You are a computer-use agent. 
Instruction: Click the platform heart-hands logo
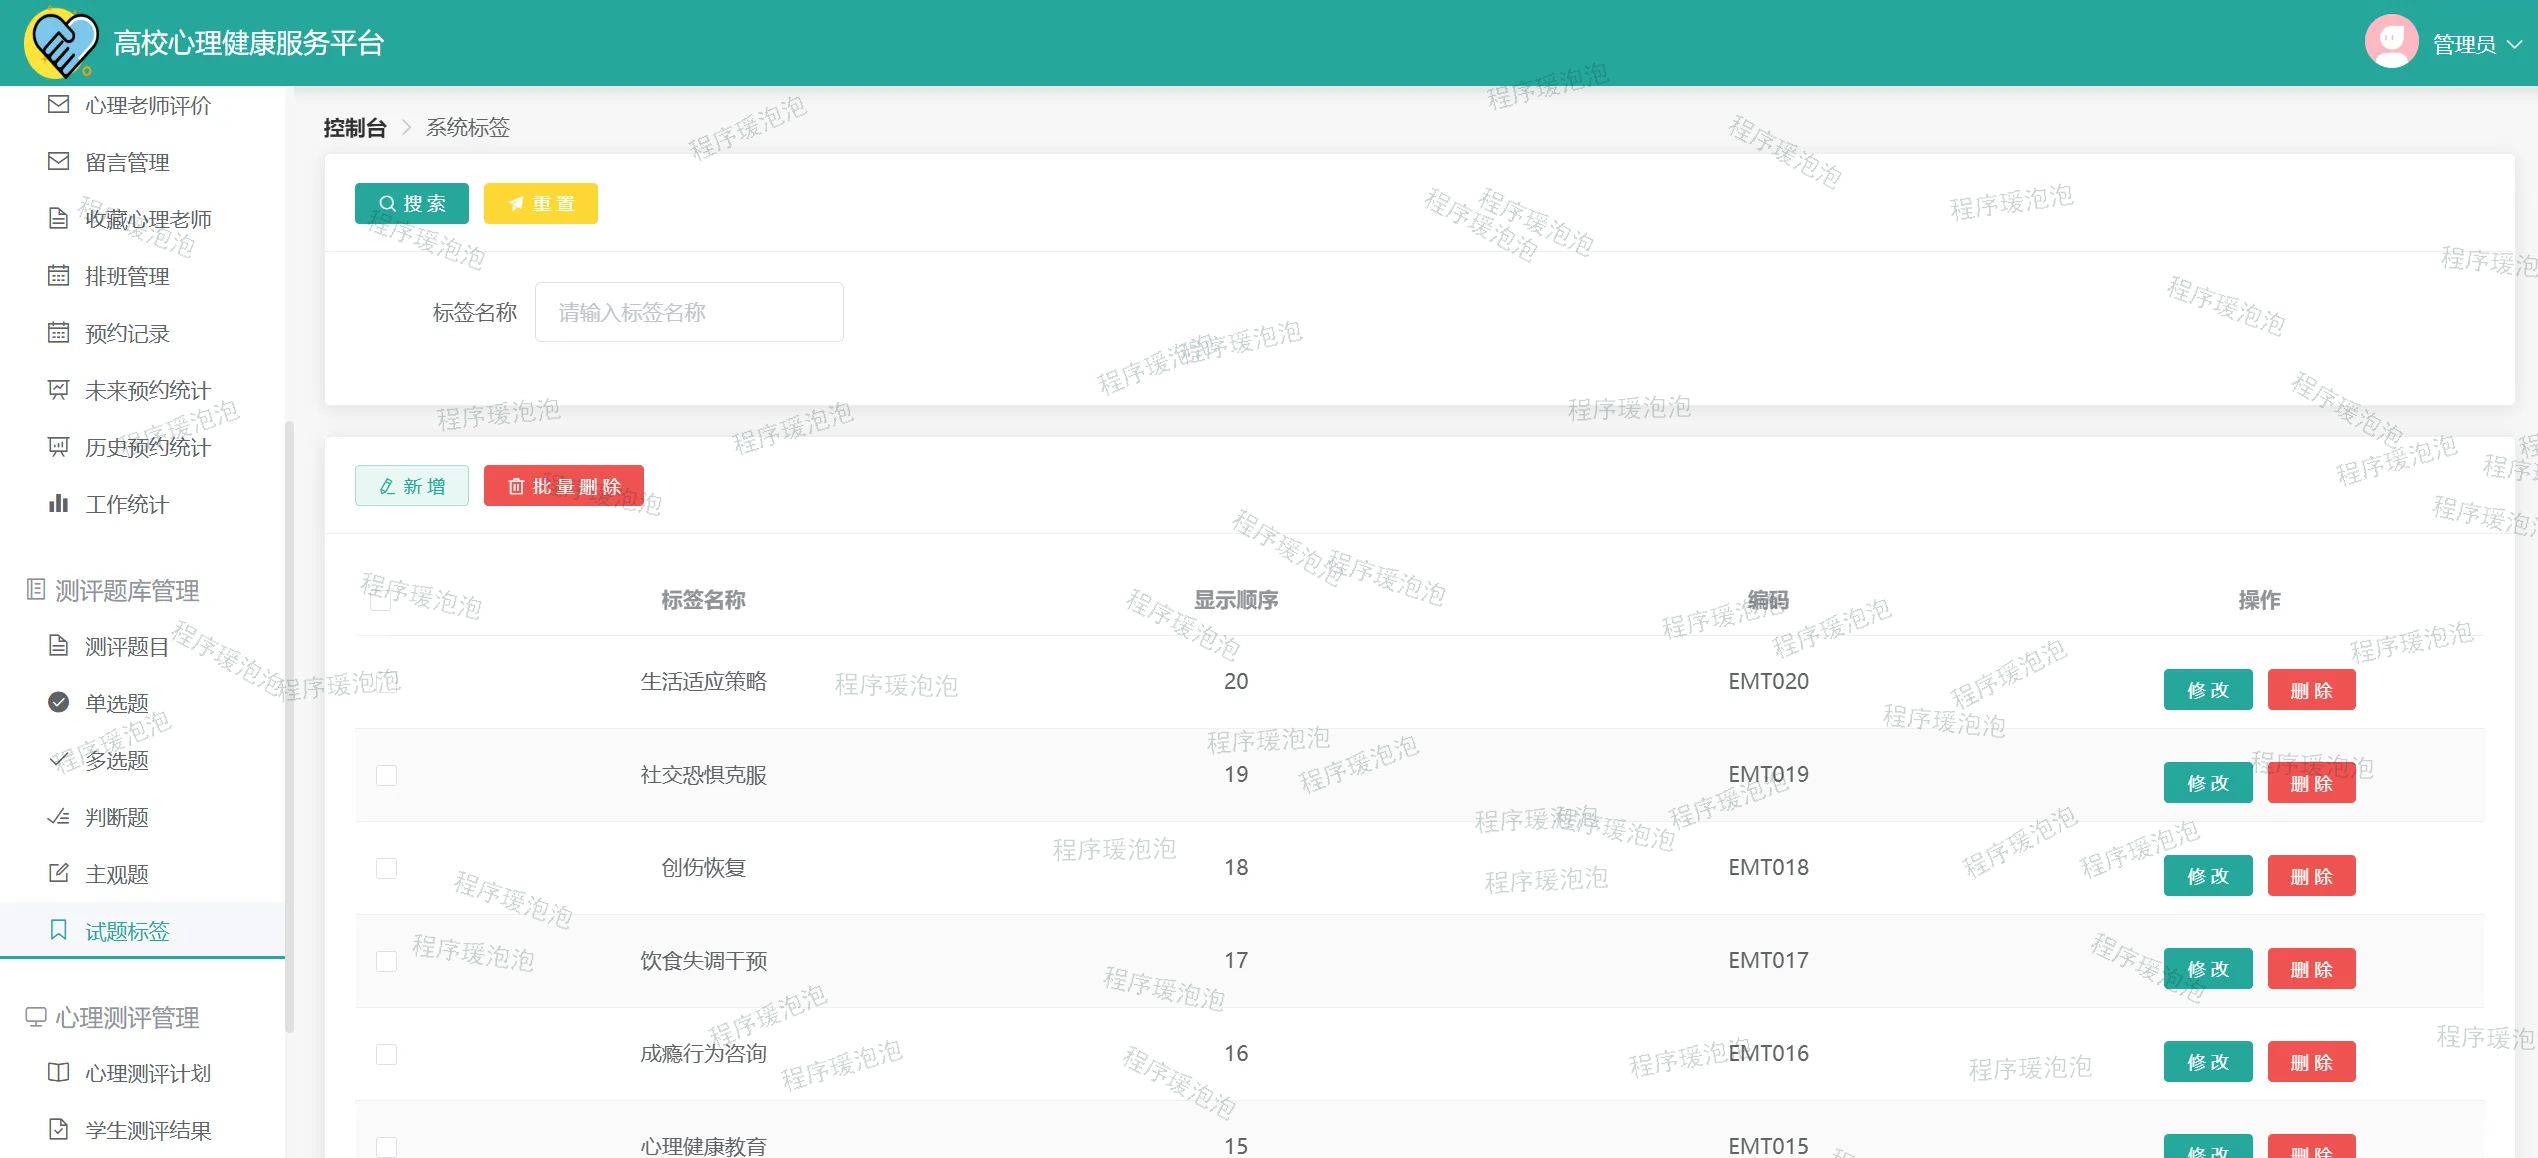[60, 43]
